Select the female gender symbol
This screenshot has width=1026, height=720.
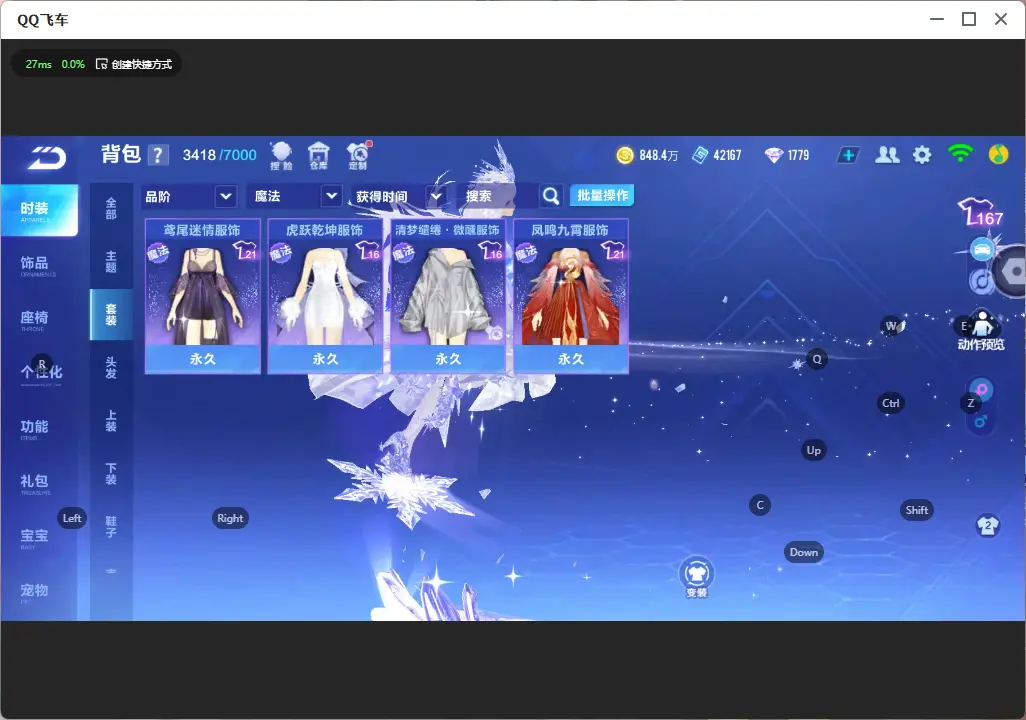click(x=982, y=390)
